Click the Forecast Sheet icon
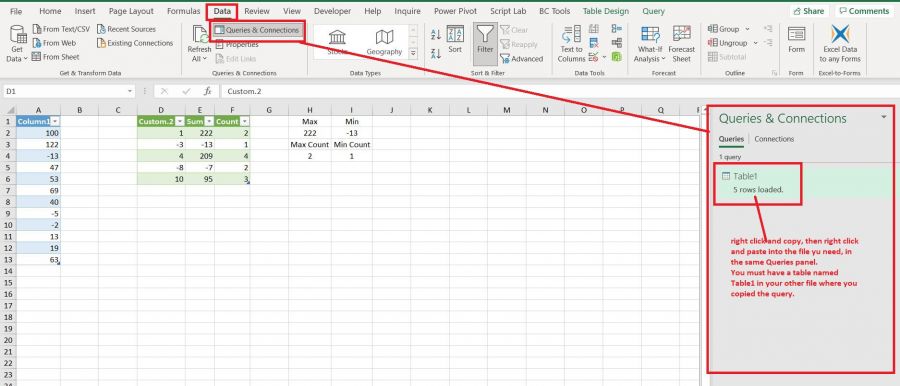The width and height of the screenshot is (900, 386). 682,35
